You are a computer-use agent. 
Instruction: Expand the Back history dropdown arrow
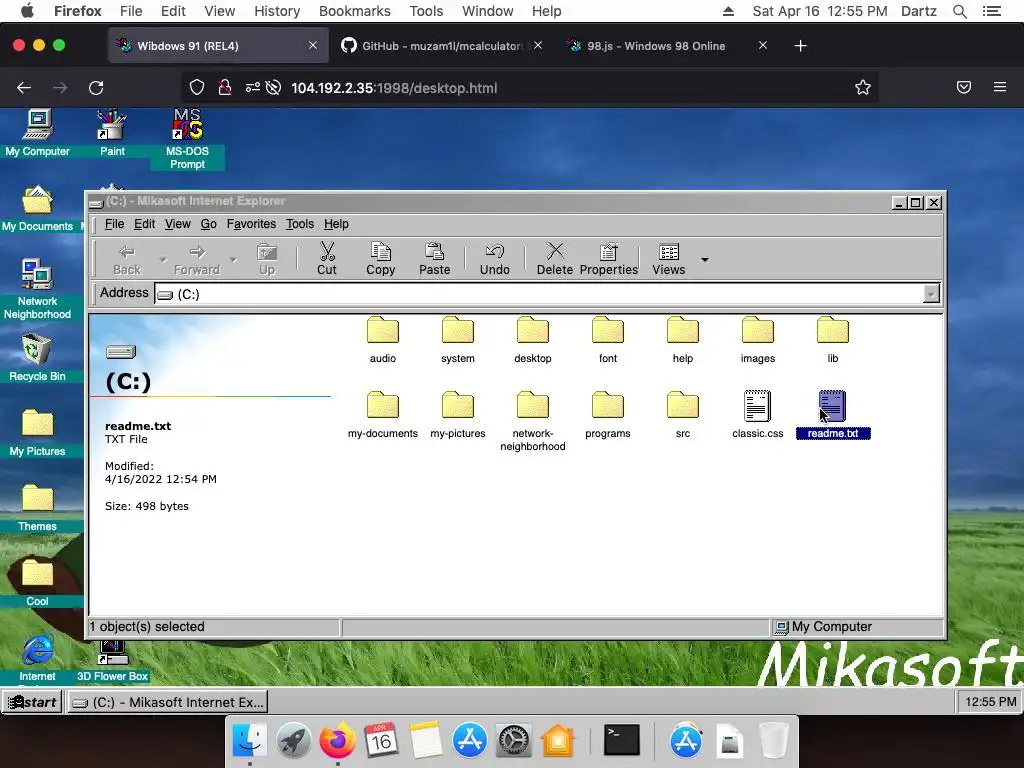tap(162, 259)
